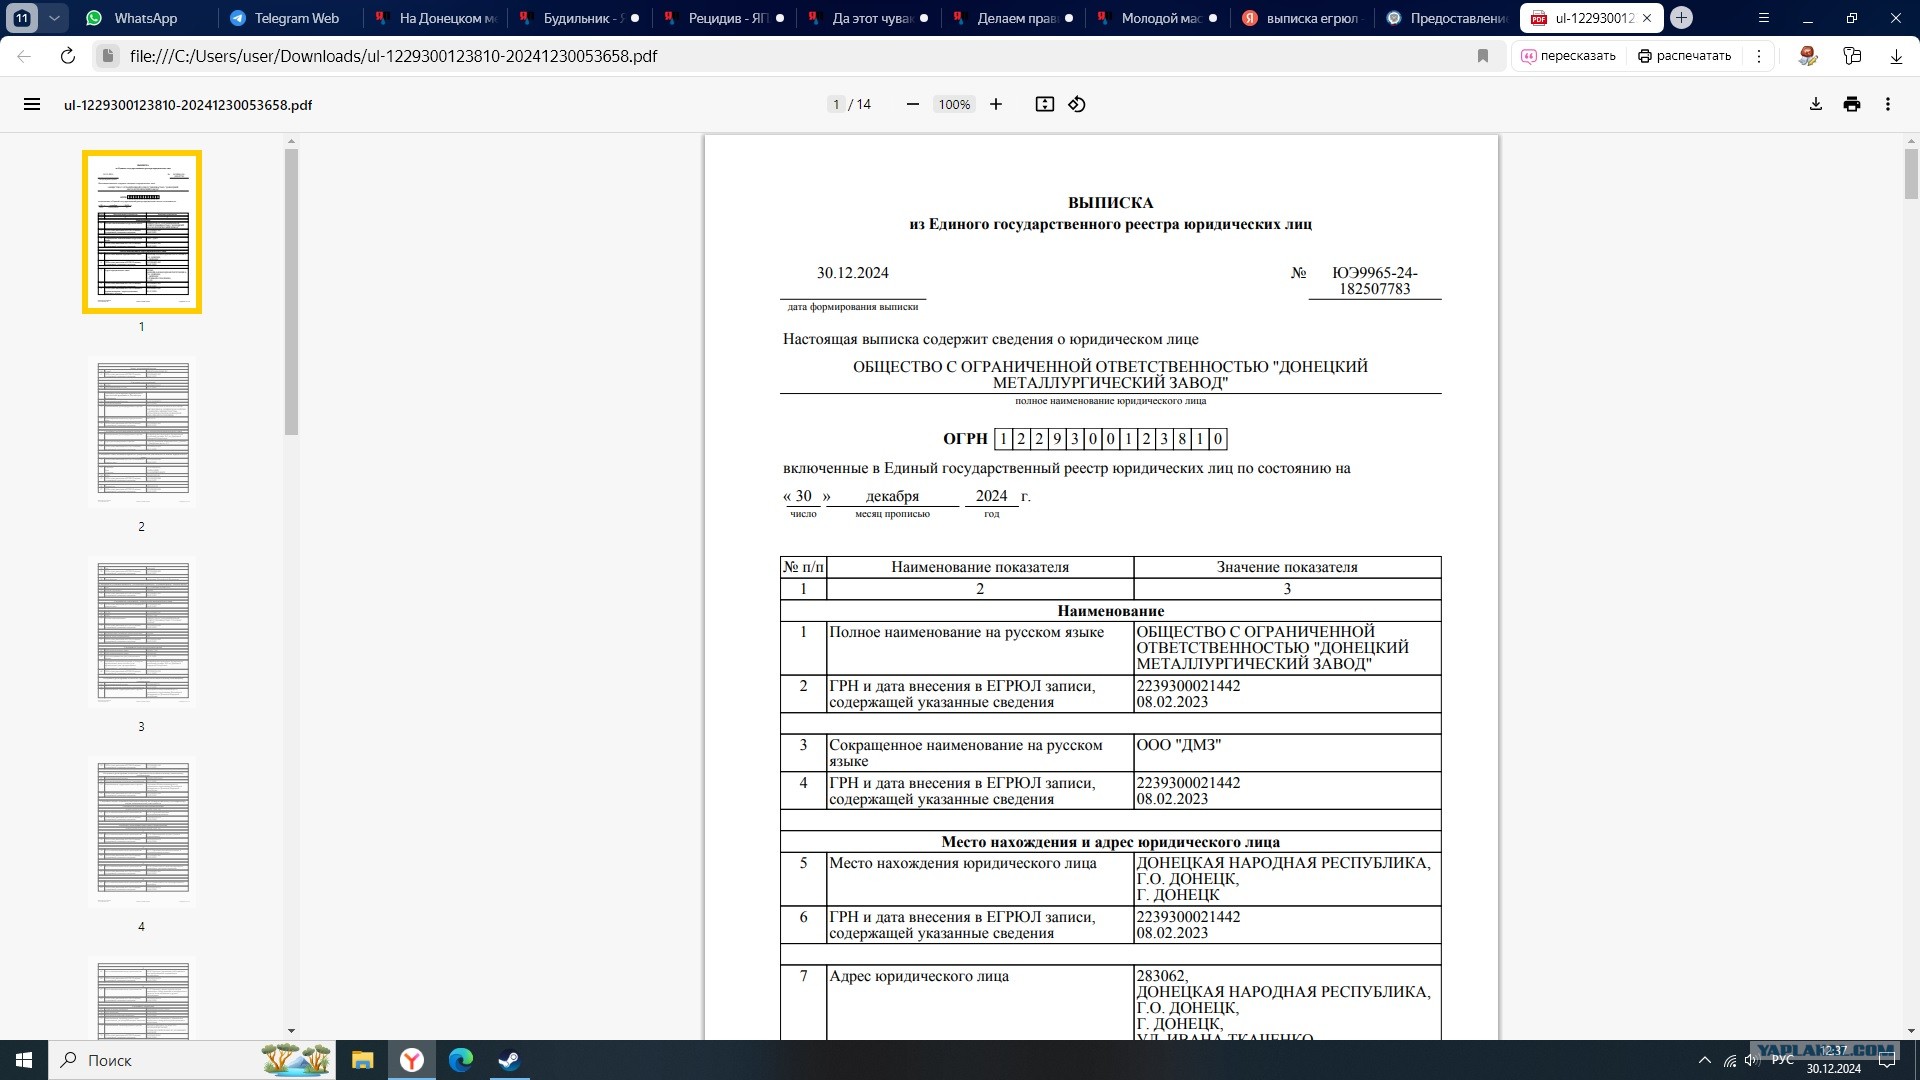Select page 2 thumbnail
This screenshot has width=1920, height=1080.
(x=142, y=432)
